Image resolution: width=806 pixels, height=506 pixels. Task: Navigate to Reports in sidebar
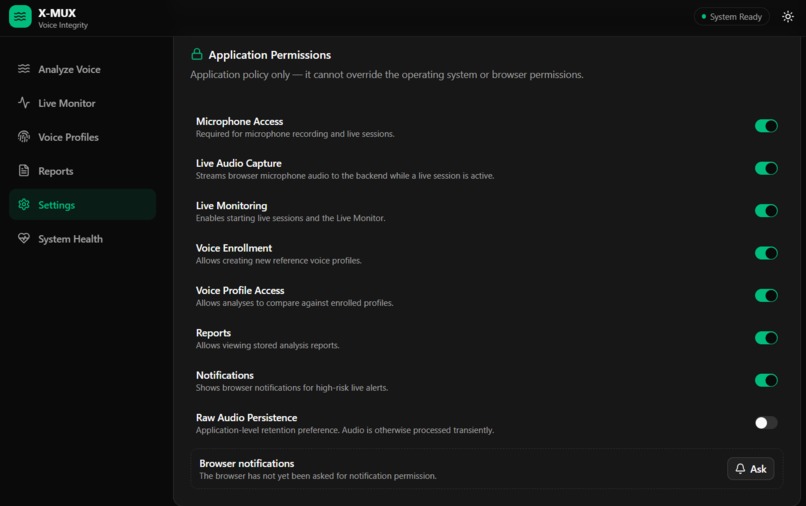coord(82,171)
